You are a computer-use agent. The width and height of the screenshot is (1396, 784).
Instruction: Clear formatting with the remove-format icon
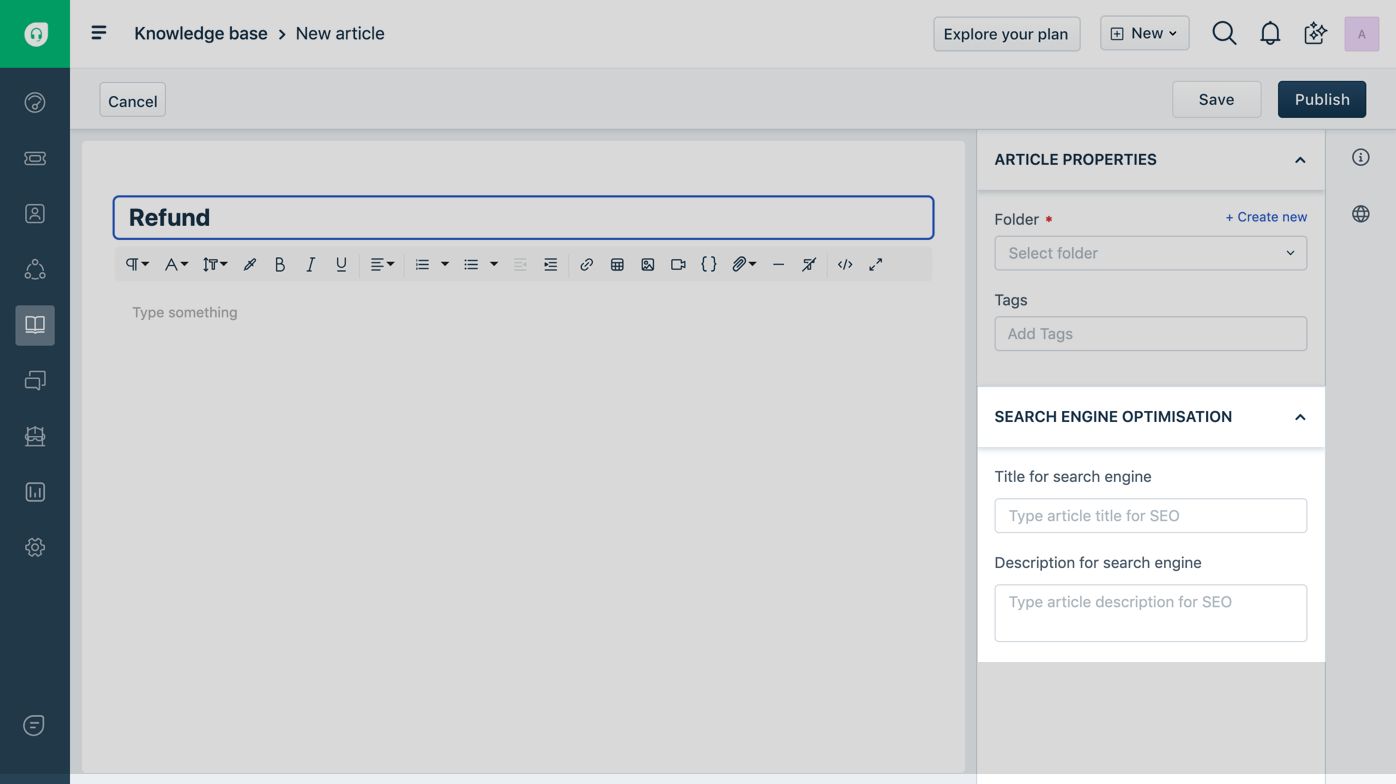click(808, 264)
